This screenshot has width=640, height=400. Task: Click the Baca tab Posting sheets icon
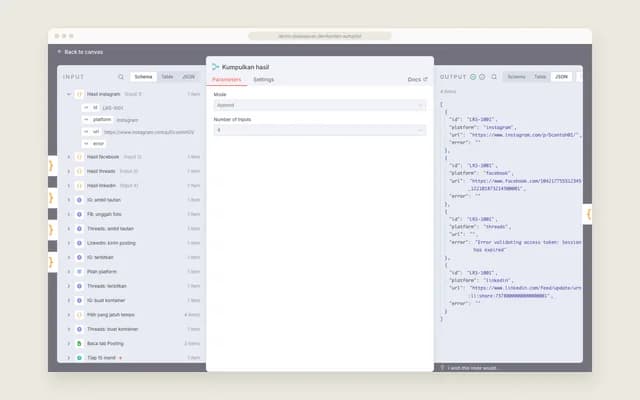pos(79,344)
